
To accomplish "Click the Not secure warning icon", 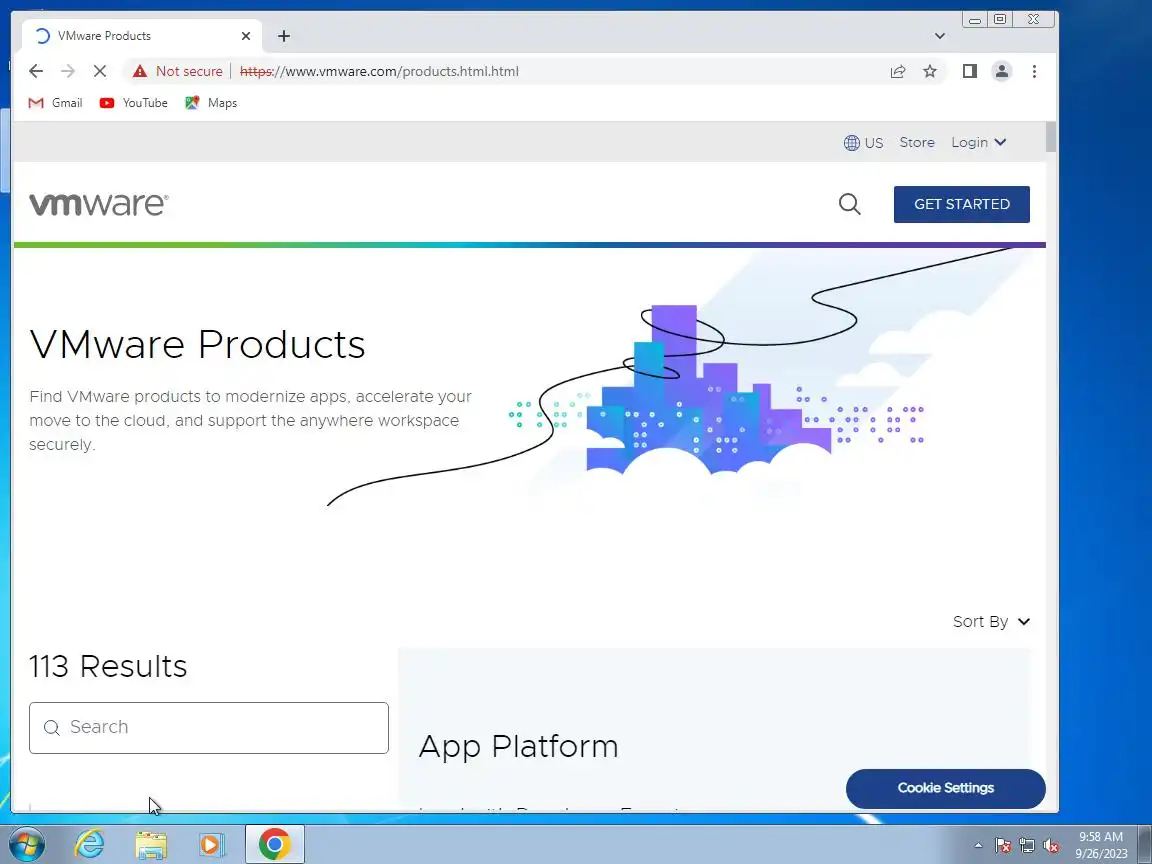I will pos(140,71).
